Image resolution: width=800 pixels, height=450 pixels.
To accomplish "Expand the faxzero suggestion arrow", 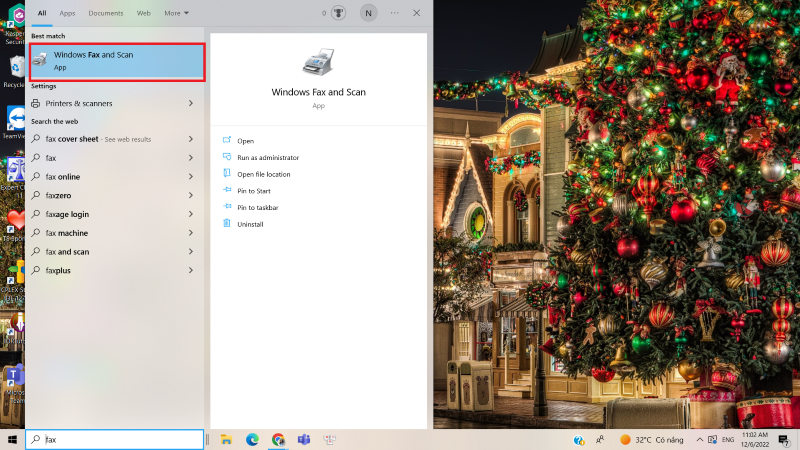I will [x=191, y=195].
